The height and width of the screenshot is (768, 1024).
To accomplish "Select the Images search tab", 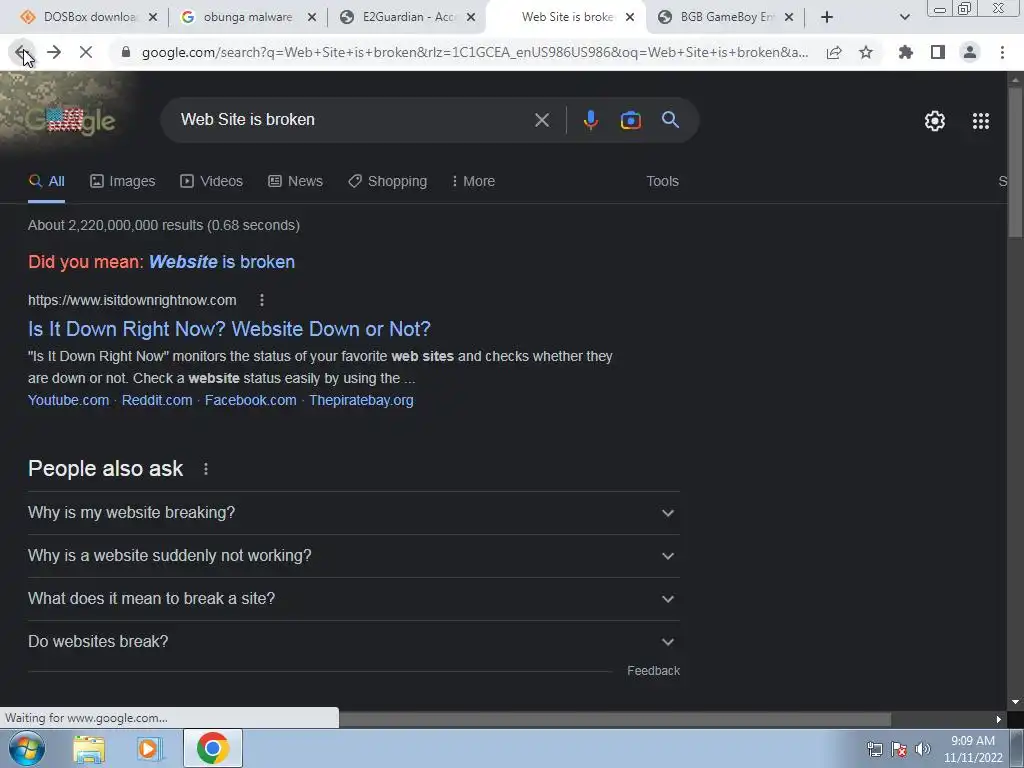I will pos(122,181).
